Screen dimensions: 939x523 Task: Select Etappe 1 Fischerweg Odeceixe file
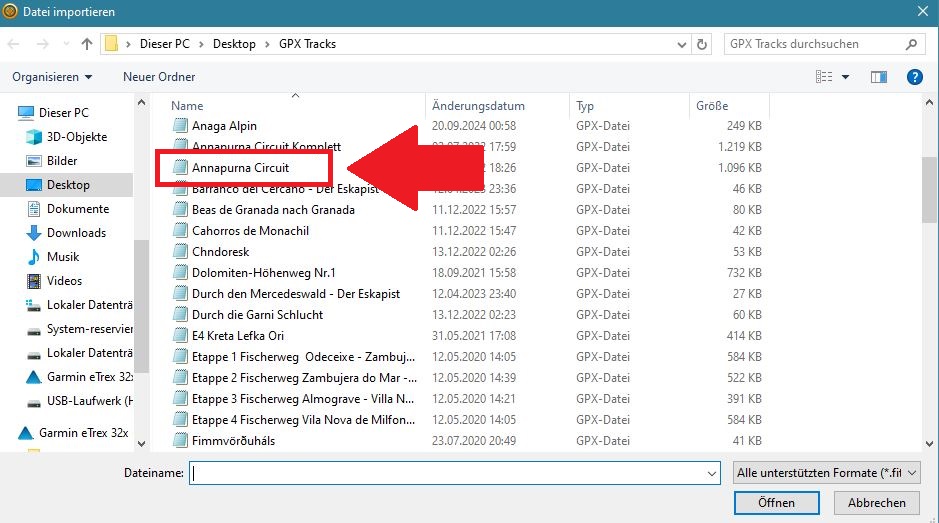tap(303, 356)
